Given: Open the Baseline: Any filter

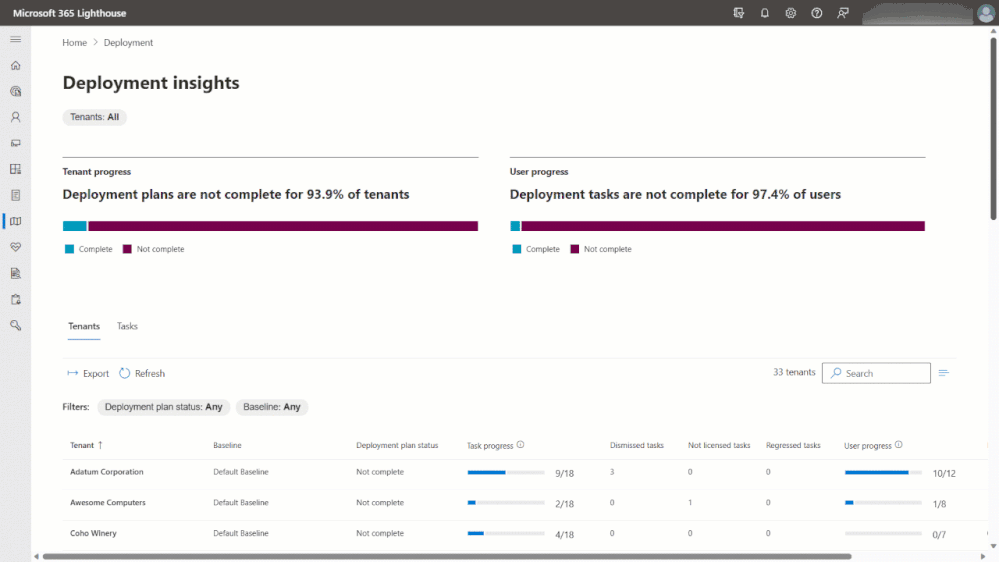Looking at the screenshot, I should (272, 407).
